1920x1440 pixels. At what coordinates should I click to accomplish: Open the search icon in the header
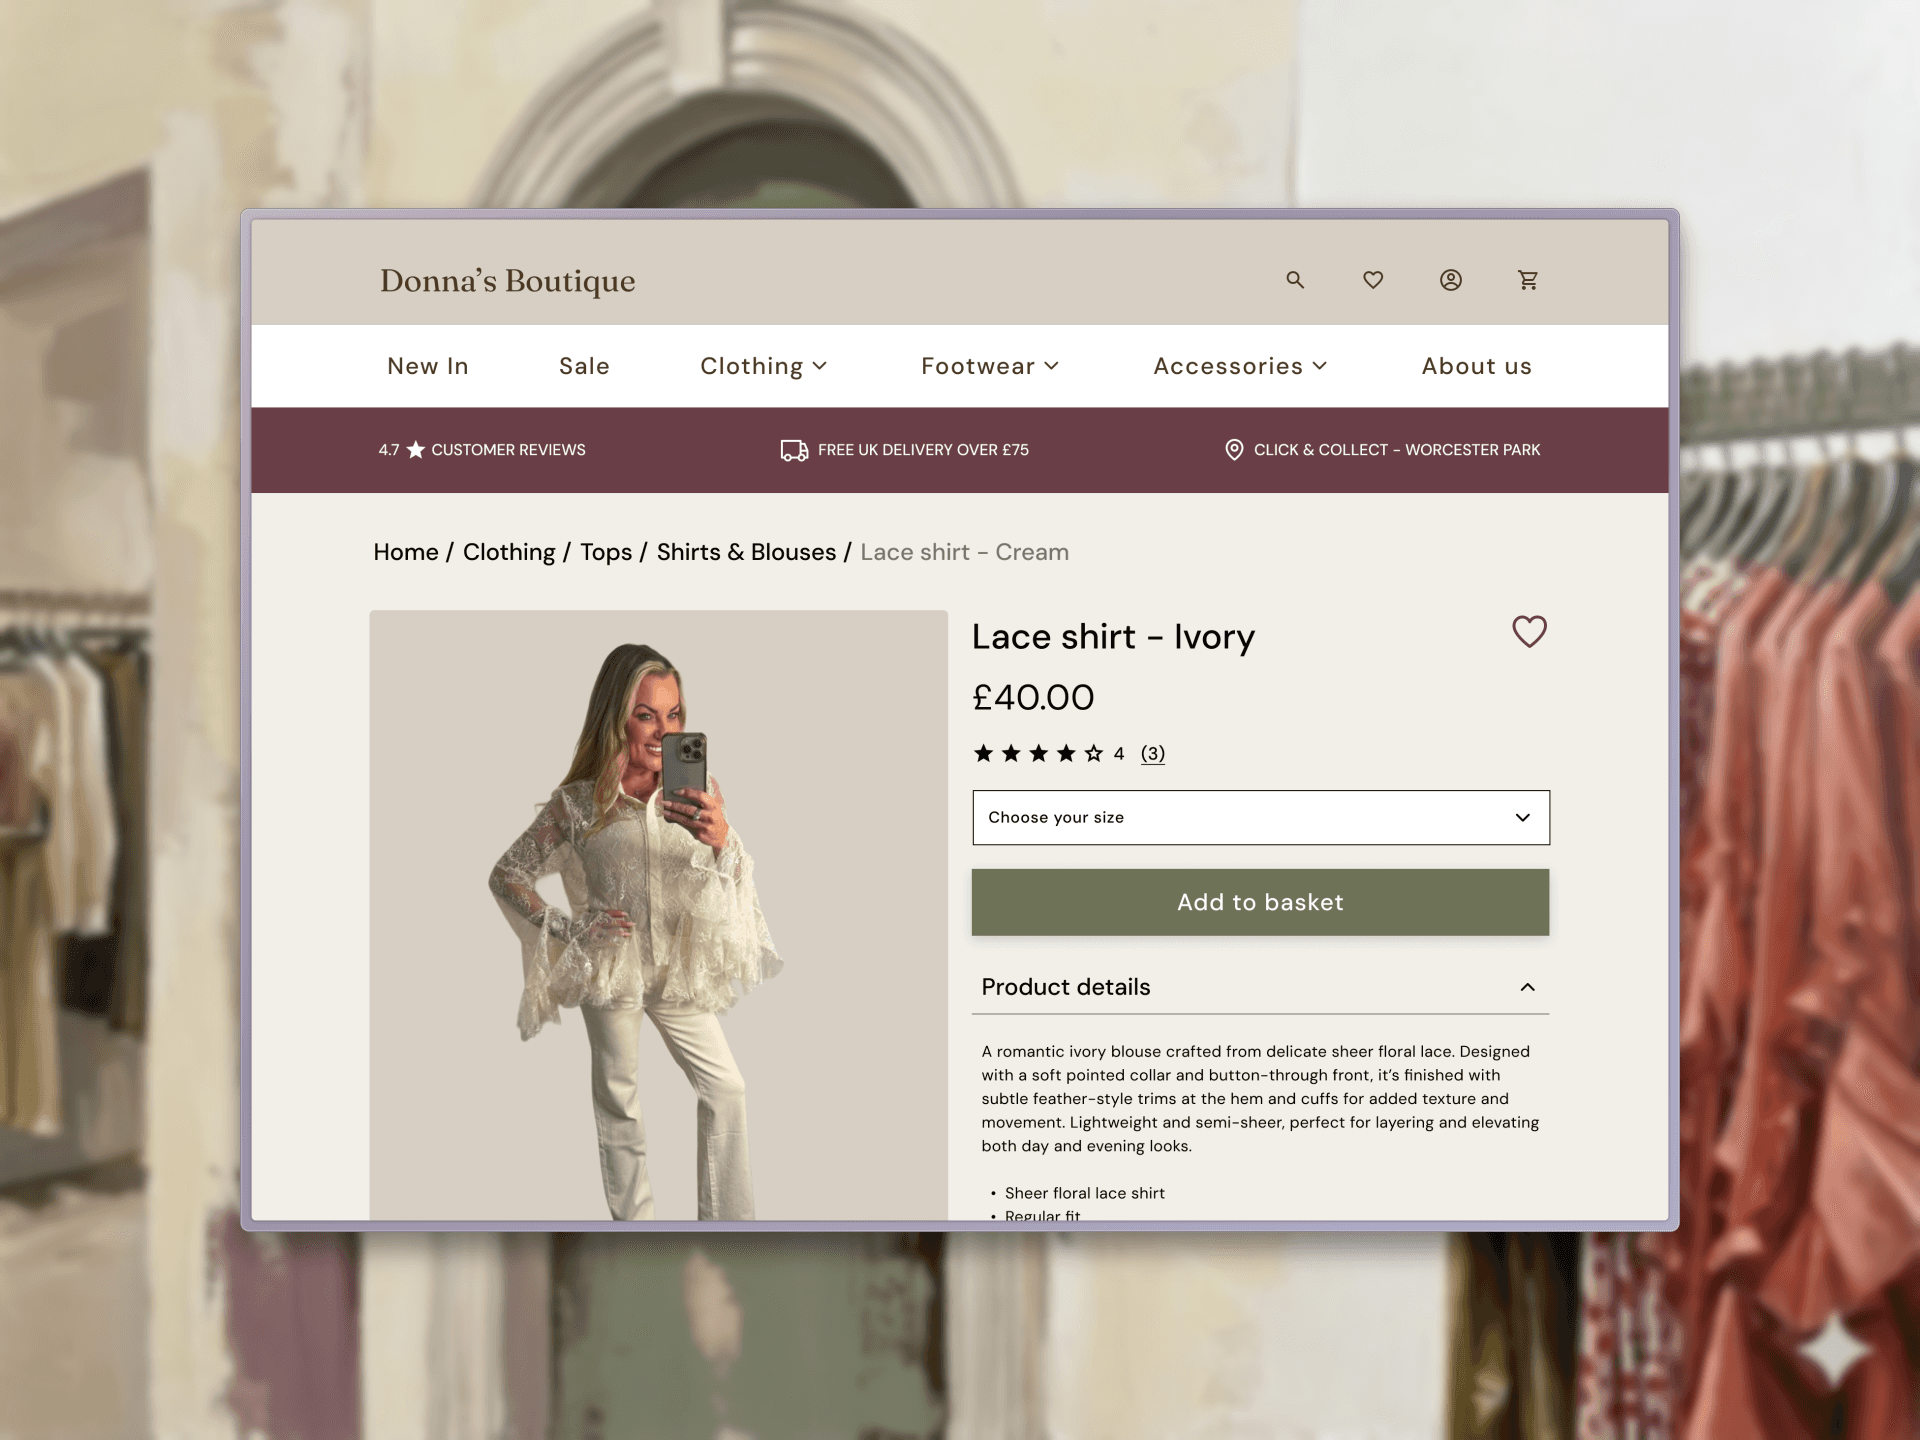tap(1295, 280)
